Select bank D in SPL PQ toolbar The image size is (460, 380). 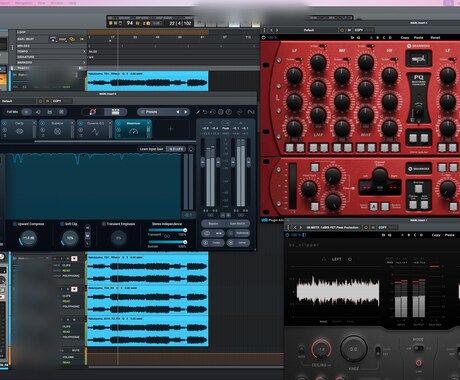390,38
